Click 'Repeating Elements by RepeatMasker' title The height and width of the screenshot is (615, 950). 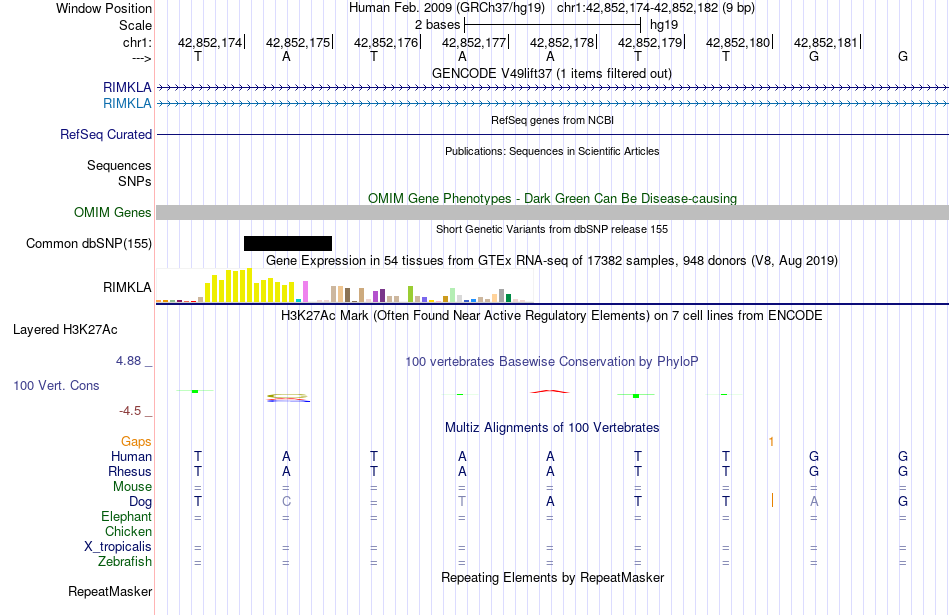click(553, 577)
